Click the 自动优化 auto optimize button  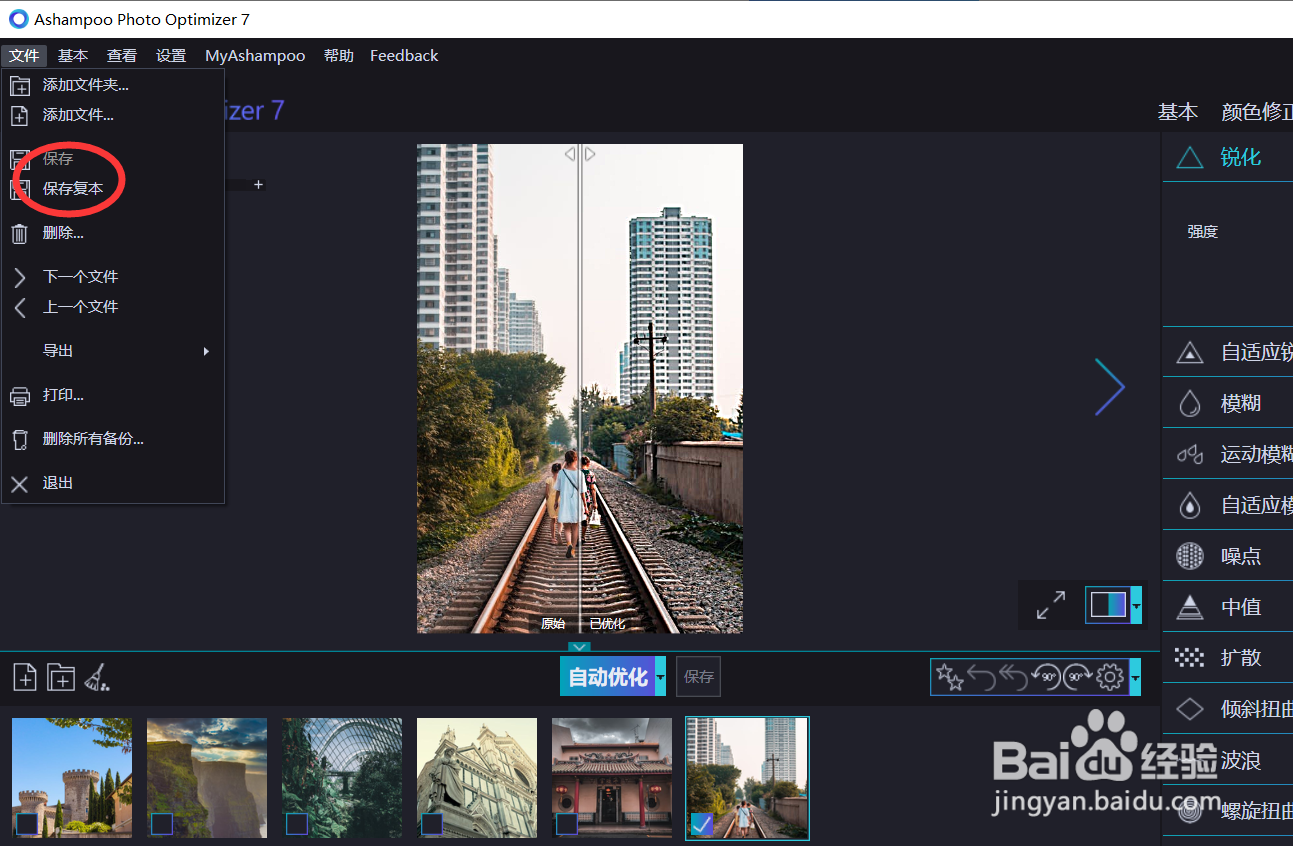[607, 677]
